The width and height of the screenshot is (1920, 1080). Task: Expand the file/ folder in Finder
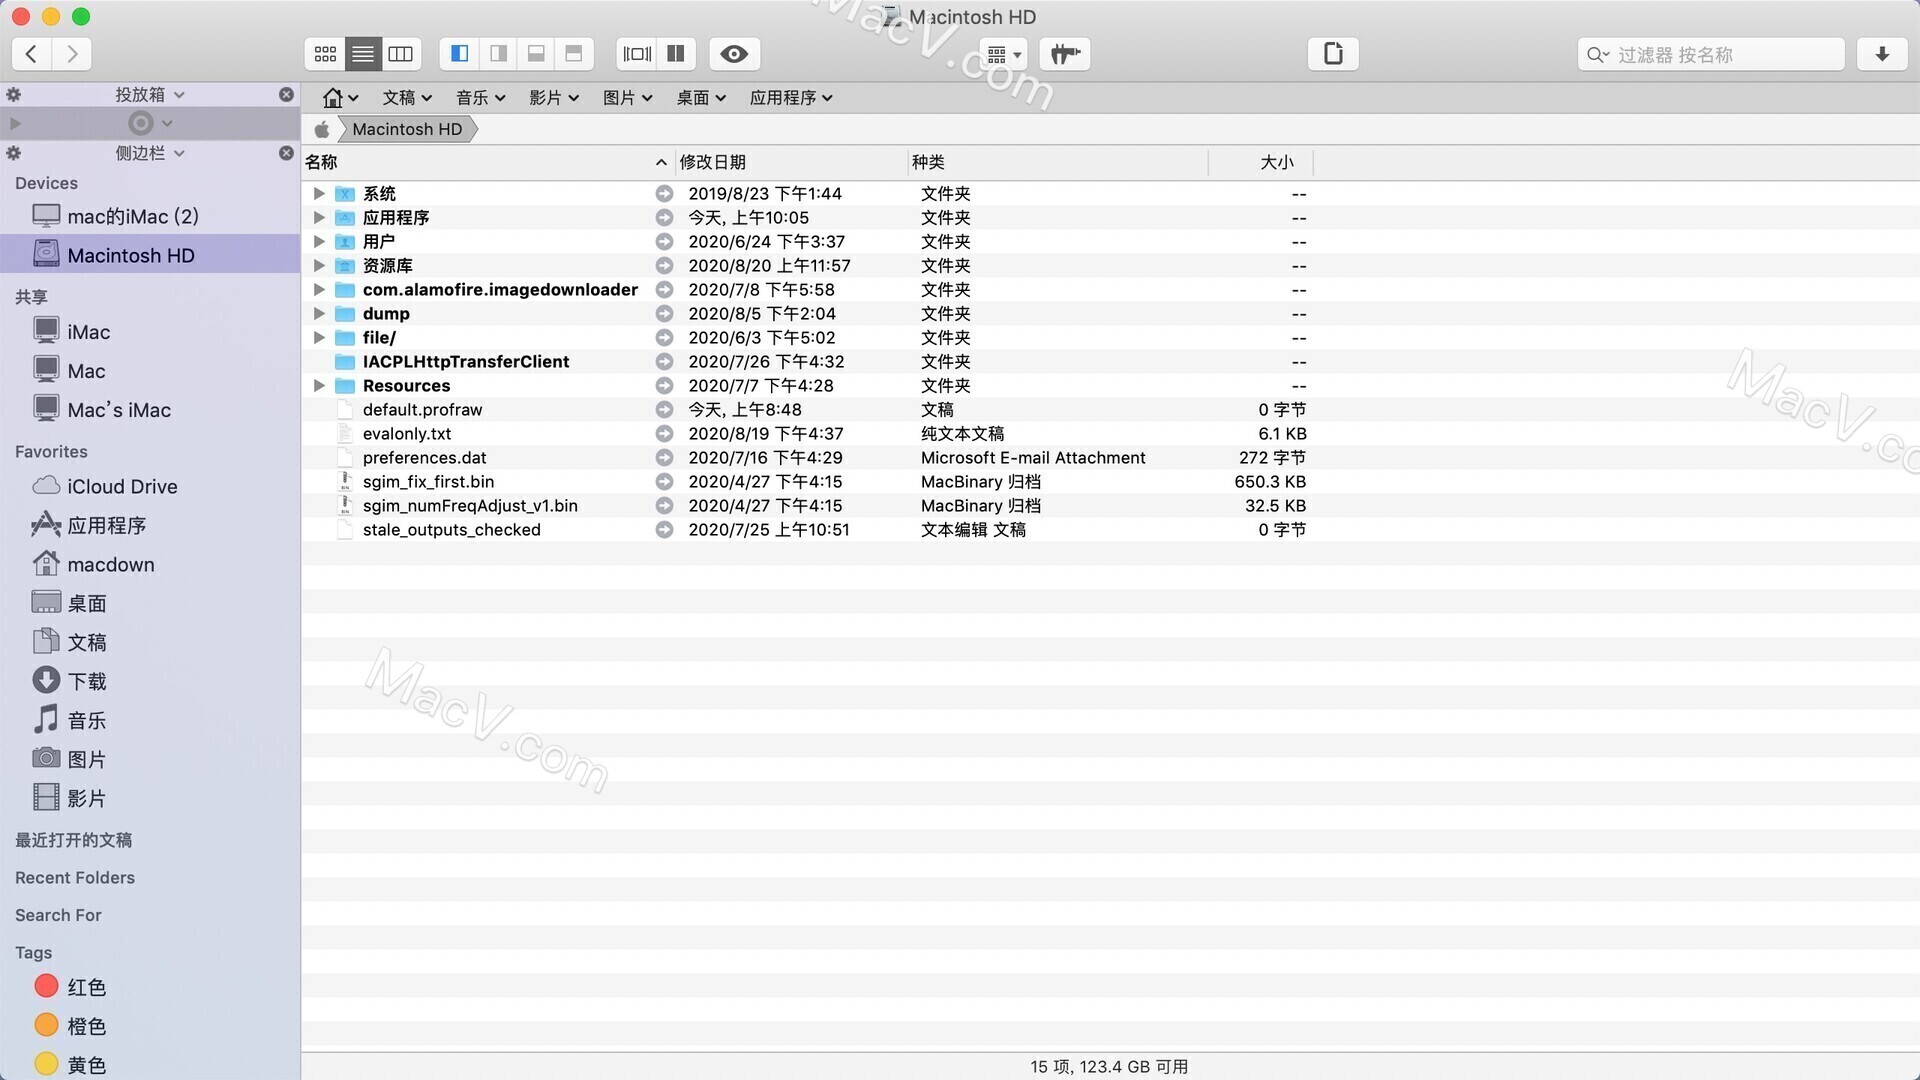click(x=318, y=338)
